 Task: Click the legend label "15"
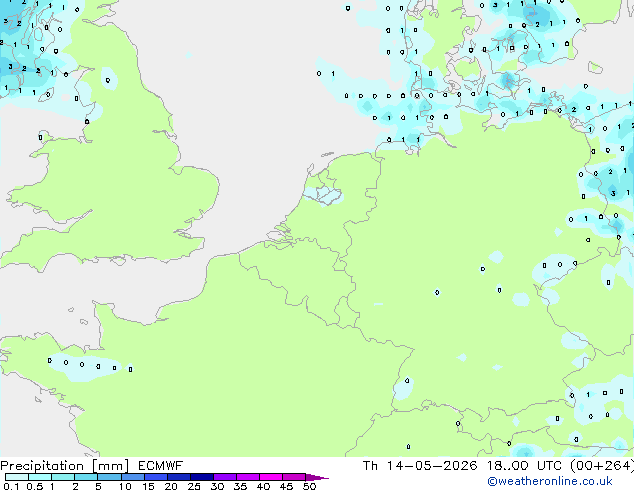pyautogui.click(x=148, y=486)
